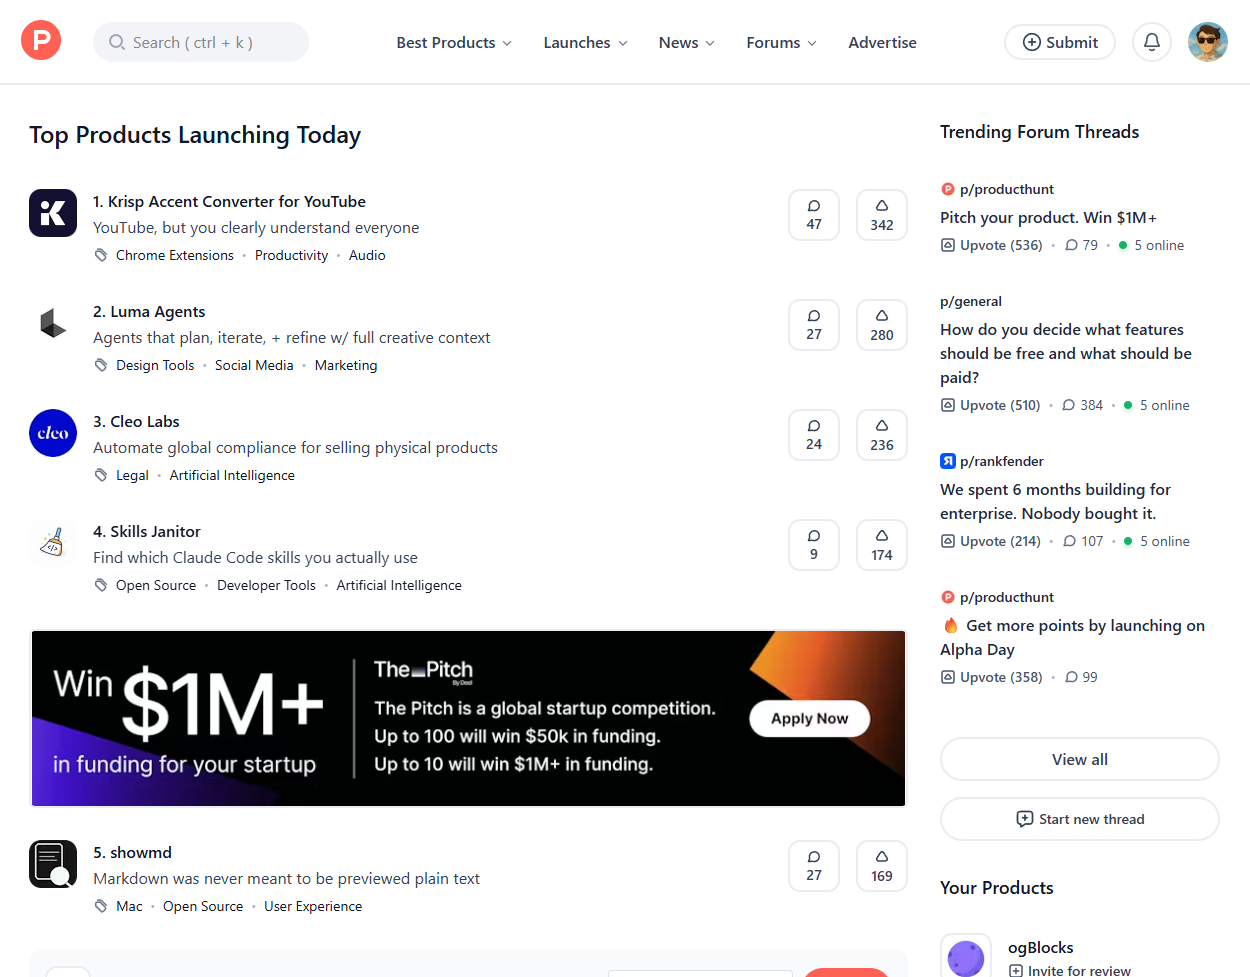Click the Skills Janitor broom logo
This screenshot has height=977, width=1250.
pyautogui.click(x=53, y=543)
